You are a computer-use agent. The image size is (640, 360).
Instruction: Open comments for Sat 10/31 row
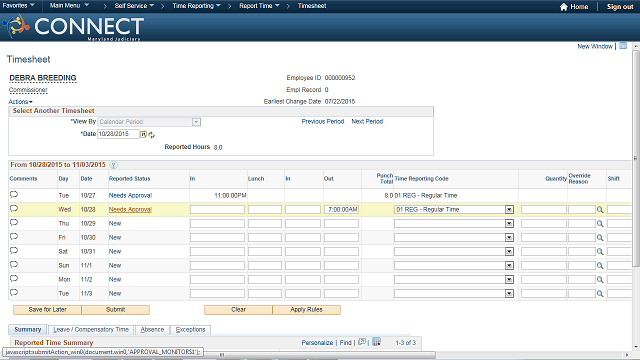(x=14, y=251)
